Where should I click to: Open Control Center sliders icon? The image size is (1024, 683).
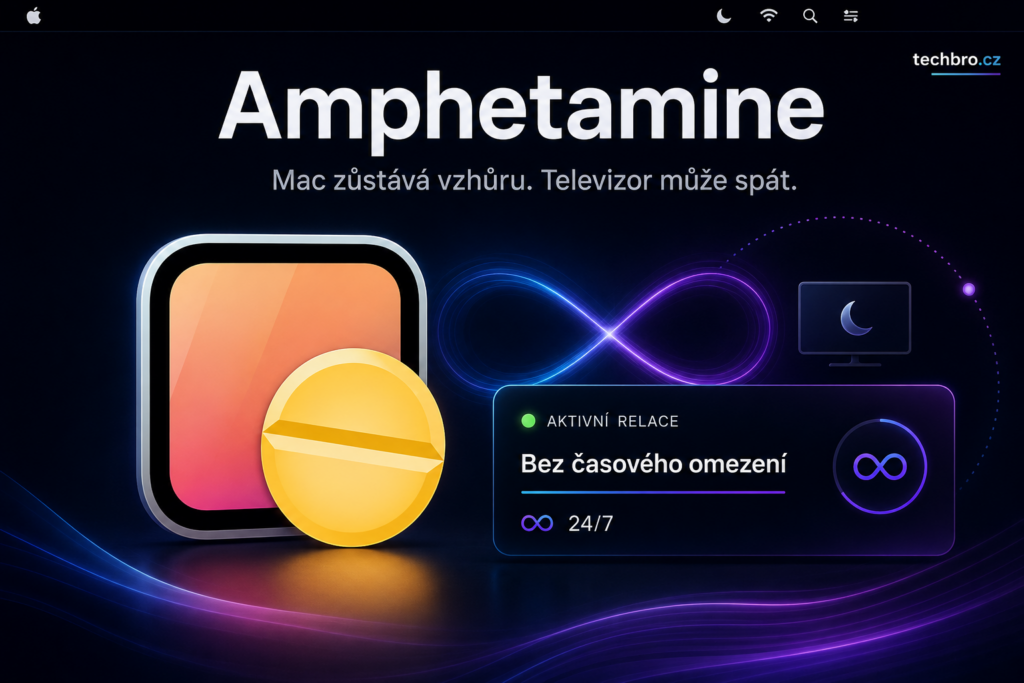tap(850, 16)
